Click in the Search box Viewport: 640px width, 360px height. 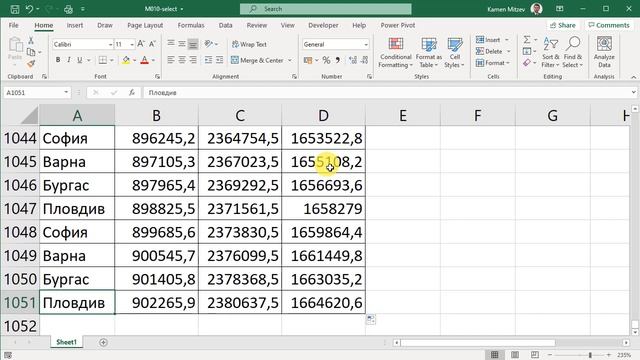(326, 9)
